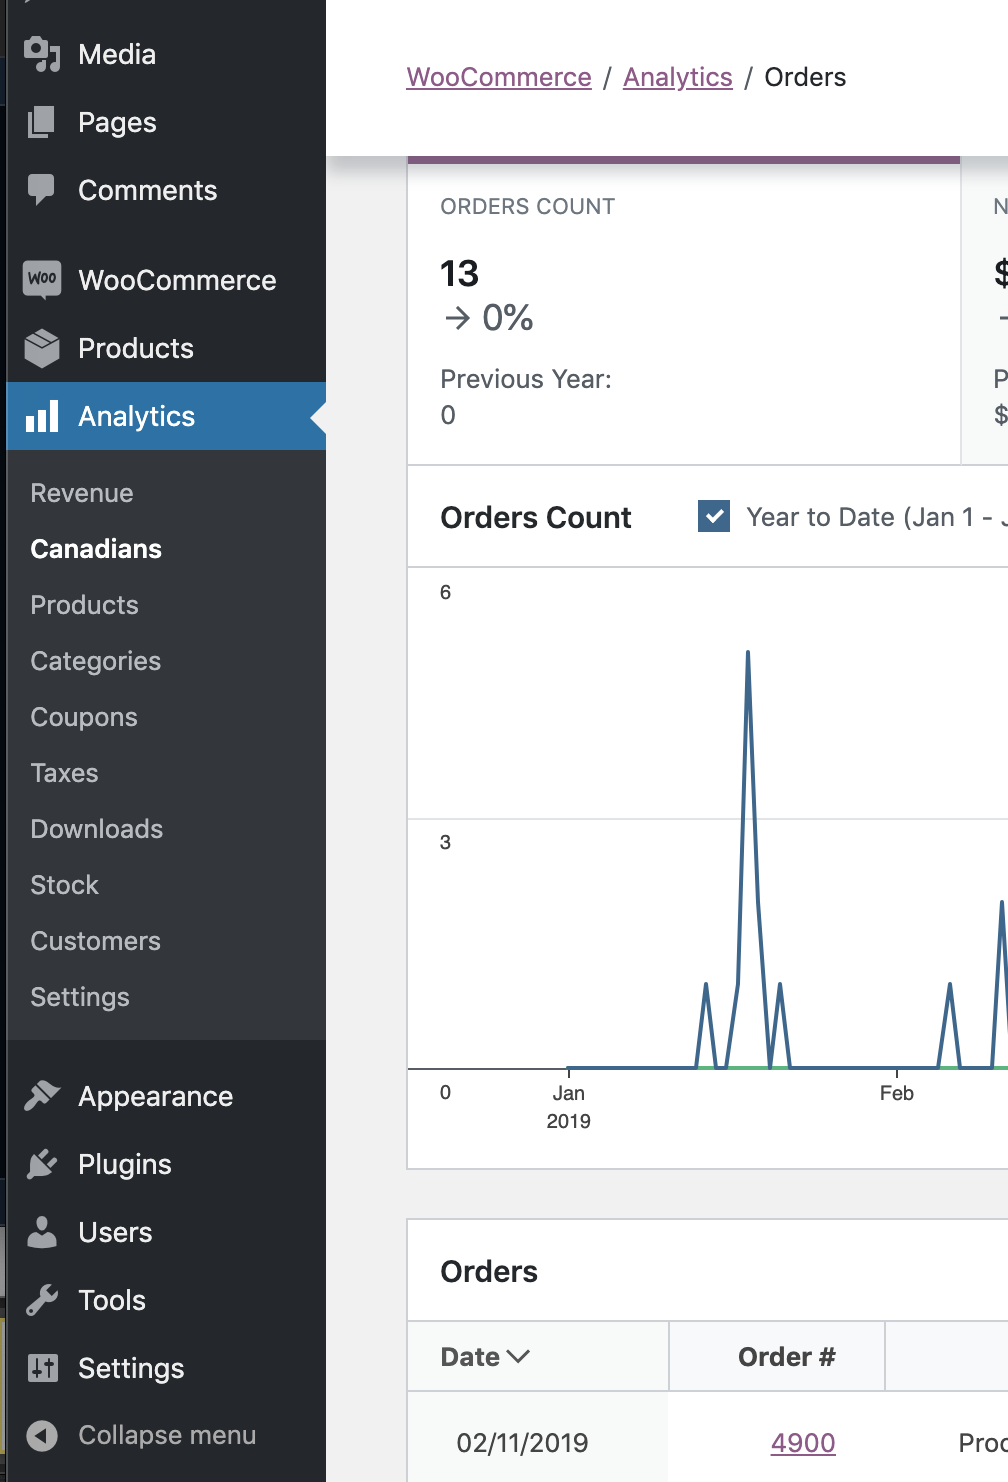Open Canadians analytics submenu
1008x1482 pixels.
[x=96, y=549]
